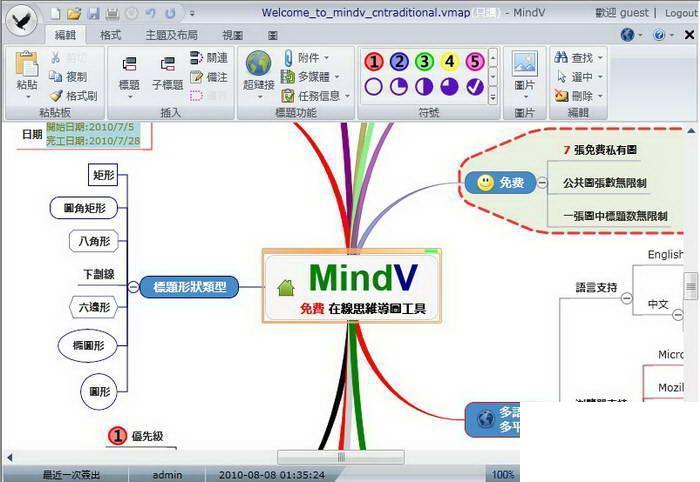
Task: Click the home icon in central topic
Action: pos(286,288)
